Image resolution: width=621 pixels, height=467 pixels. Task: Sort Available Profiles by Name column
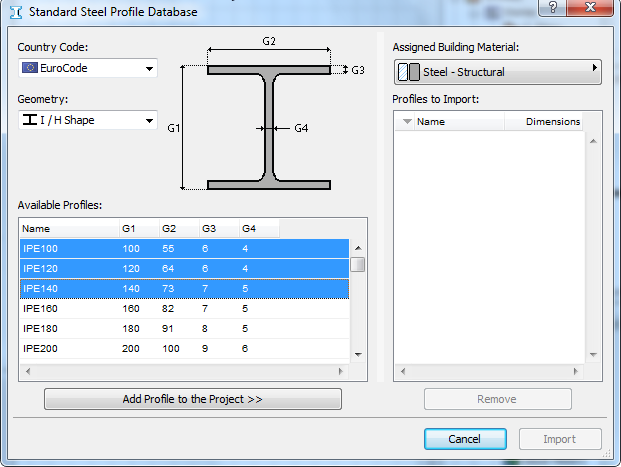click(x=69, y=229)
